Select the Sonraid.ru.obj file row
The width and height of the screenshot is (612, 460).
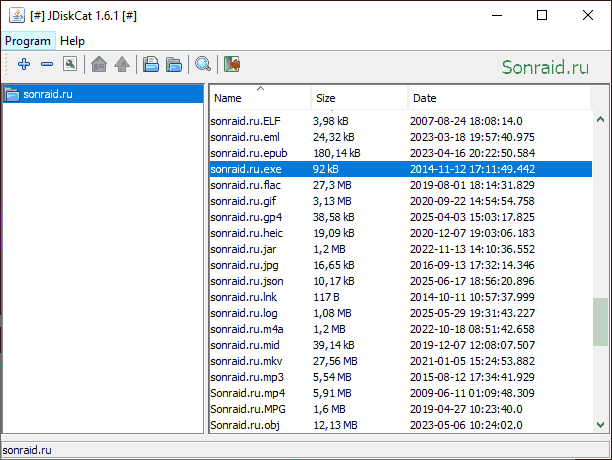pos(401,425)
